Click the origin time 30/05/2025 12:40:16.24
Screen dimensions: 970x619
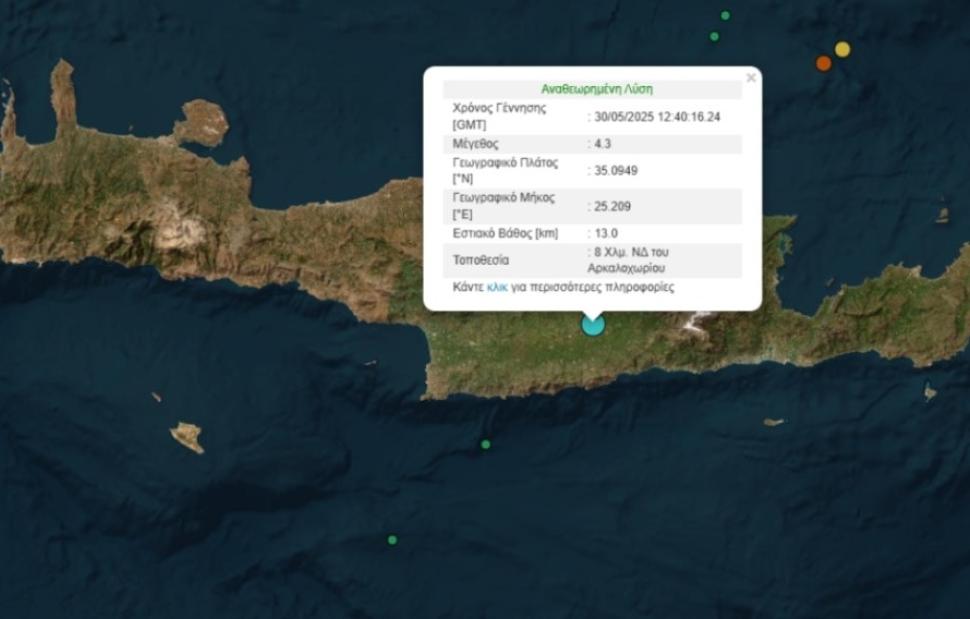coord(656,117)
